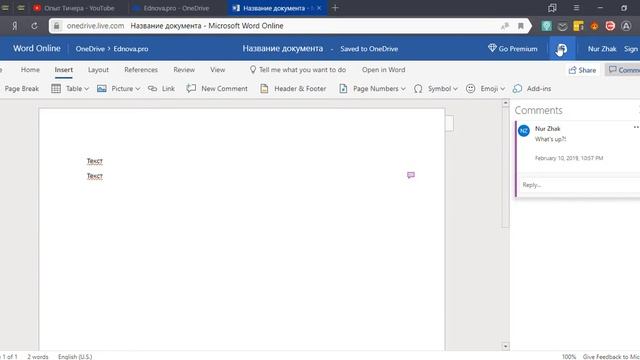
Task: Open the References ribbon tab
Action: tap(141, 70)
